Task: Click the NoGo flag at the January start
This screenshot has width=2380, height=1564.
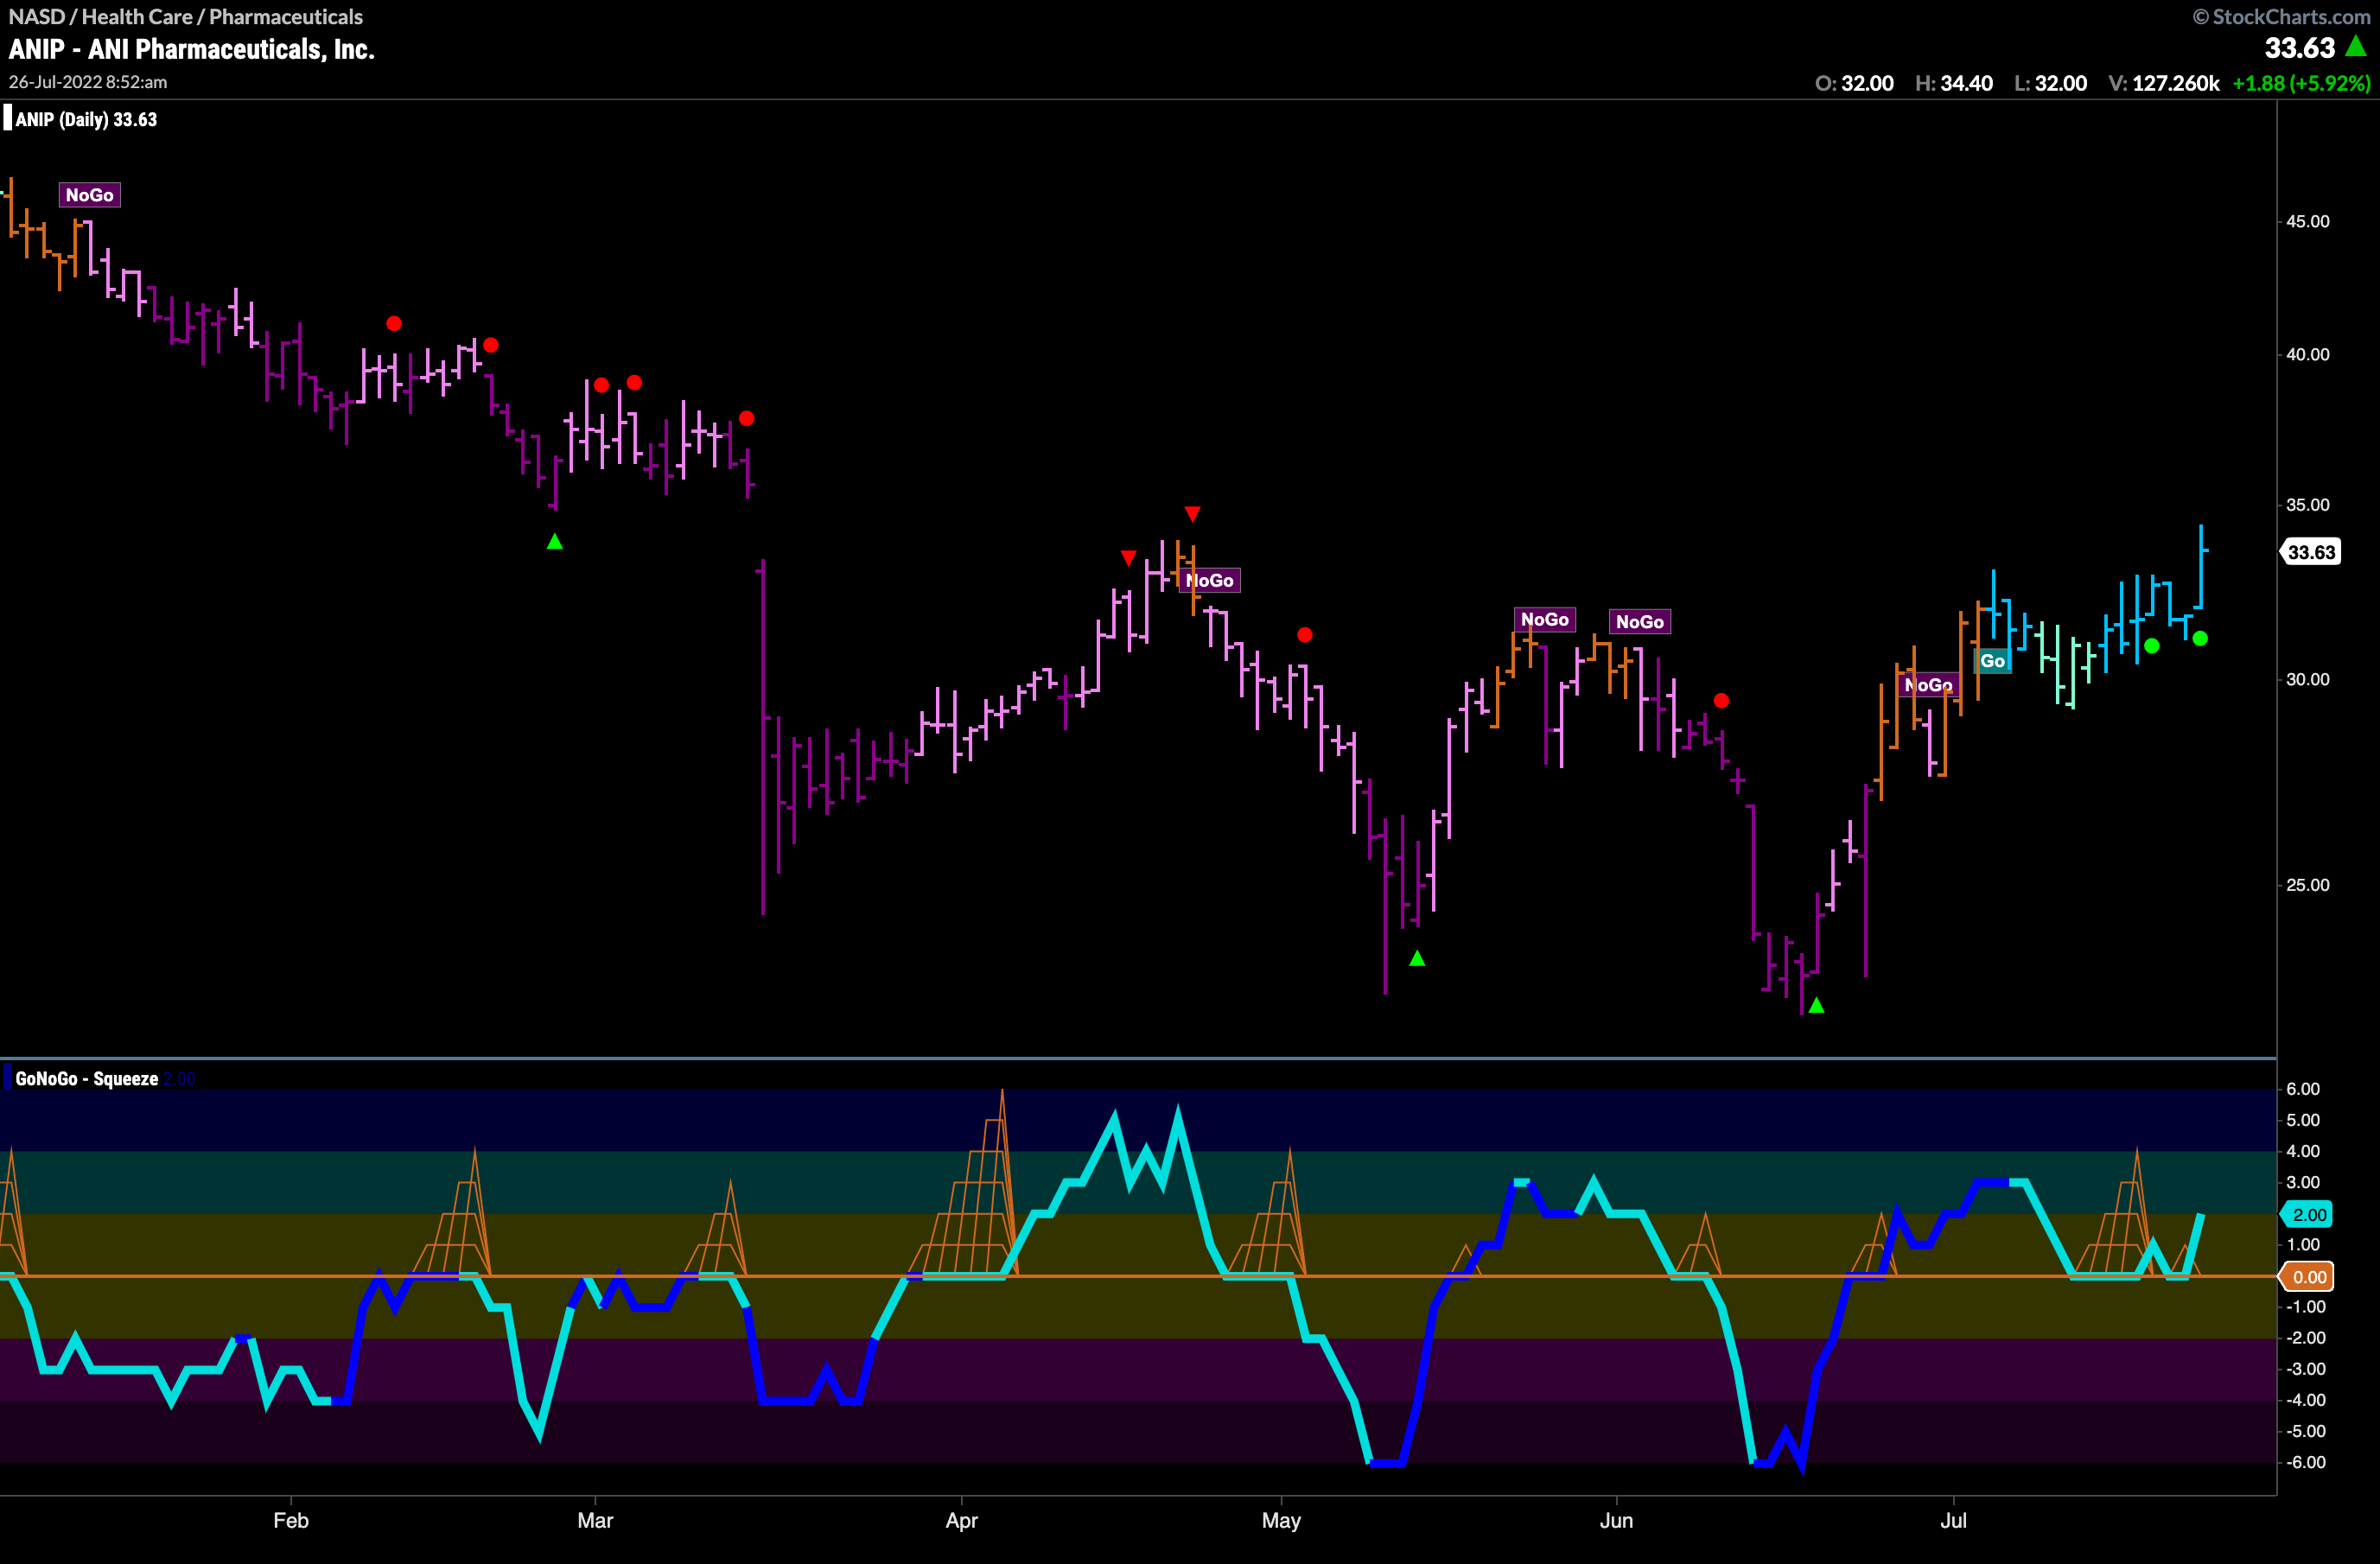Action: (89, 195)
